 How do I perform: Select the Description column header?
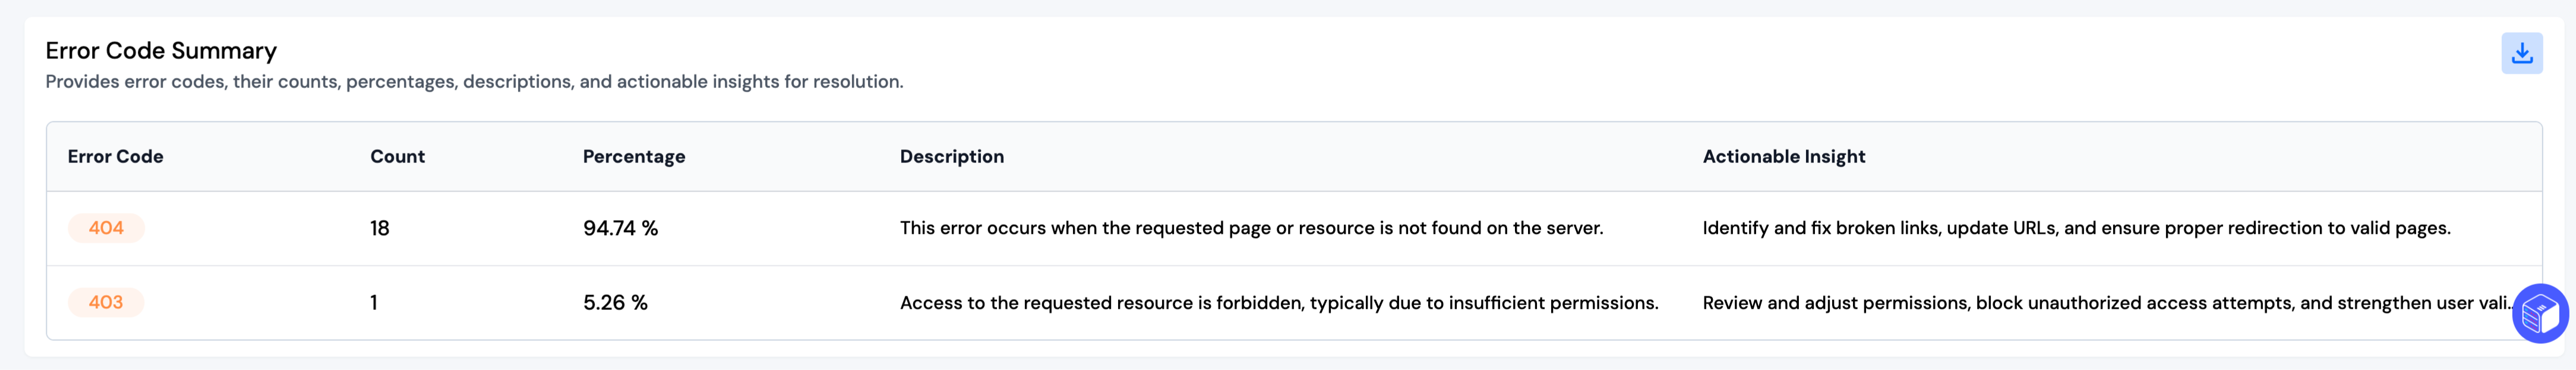951,156
